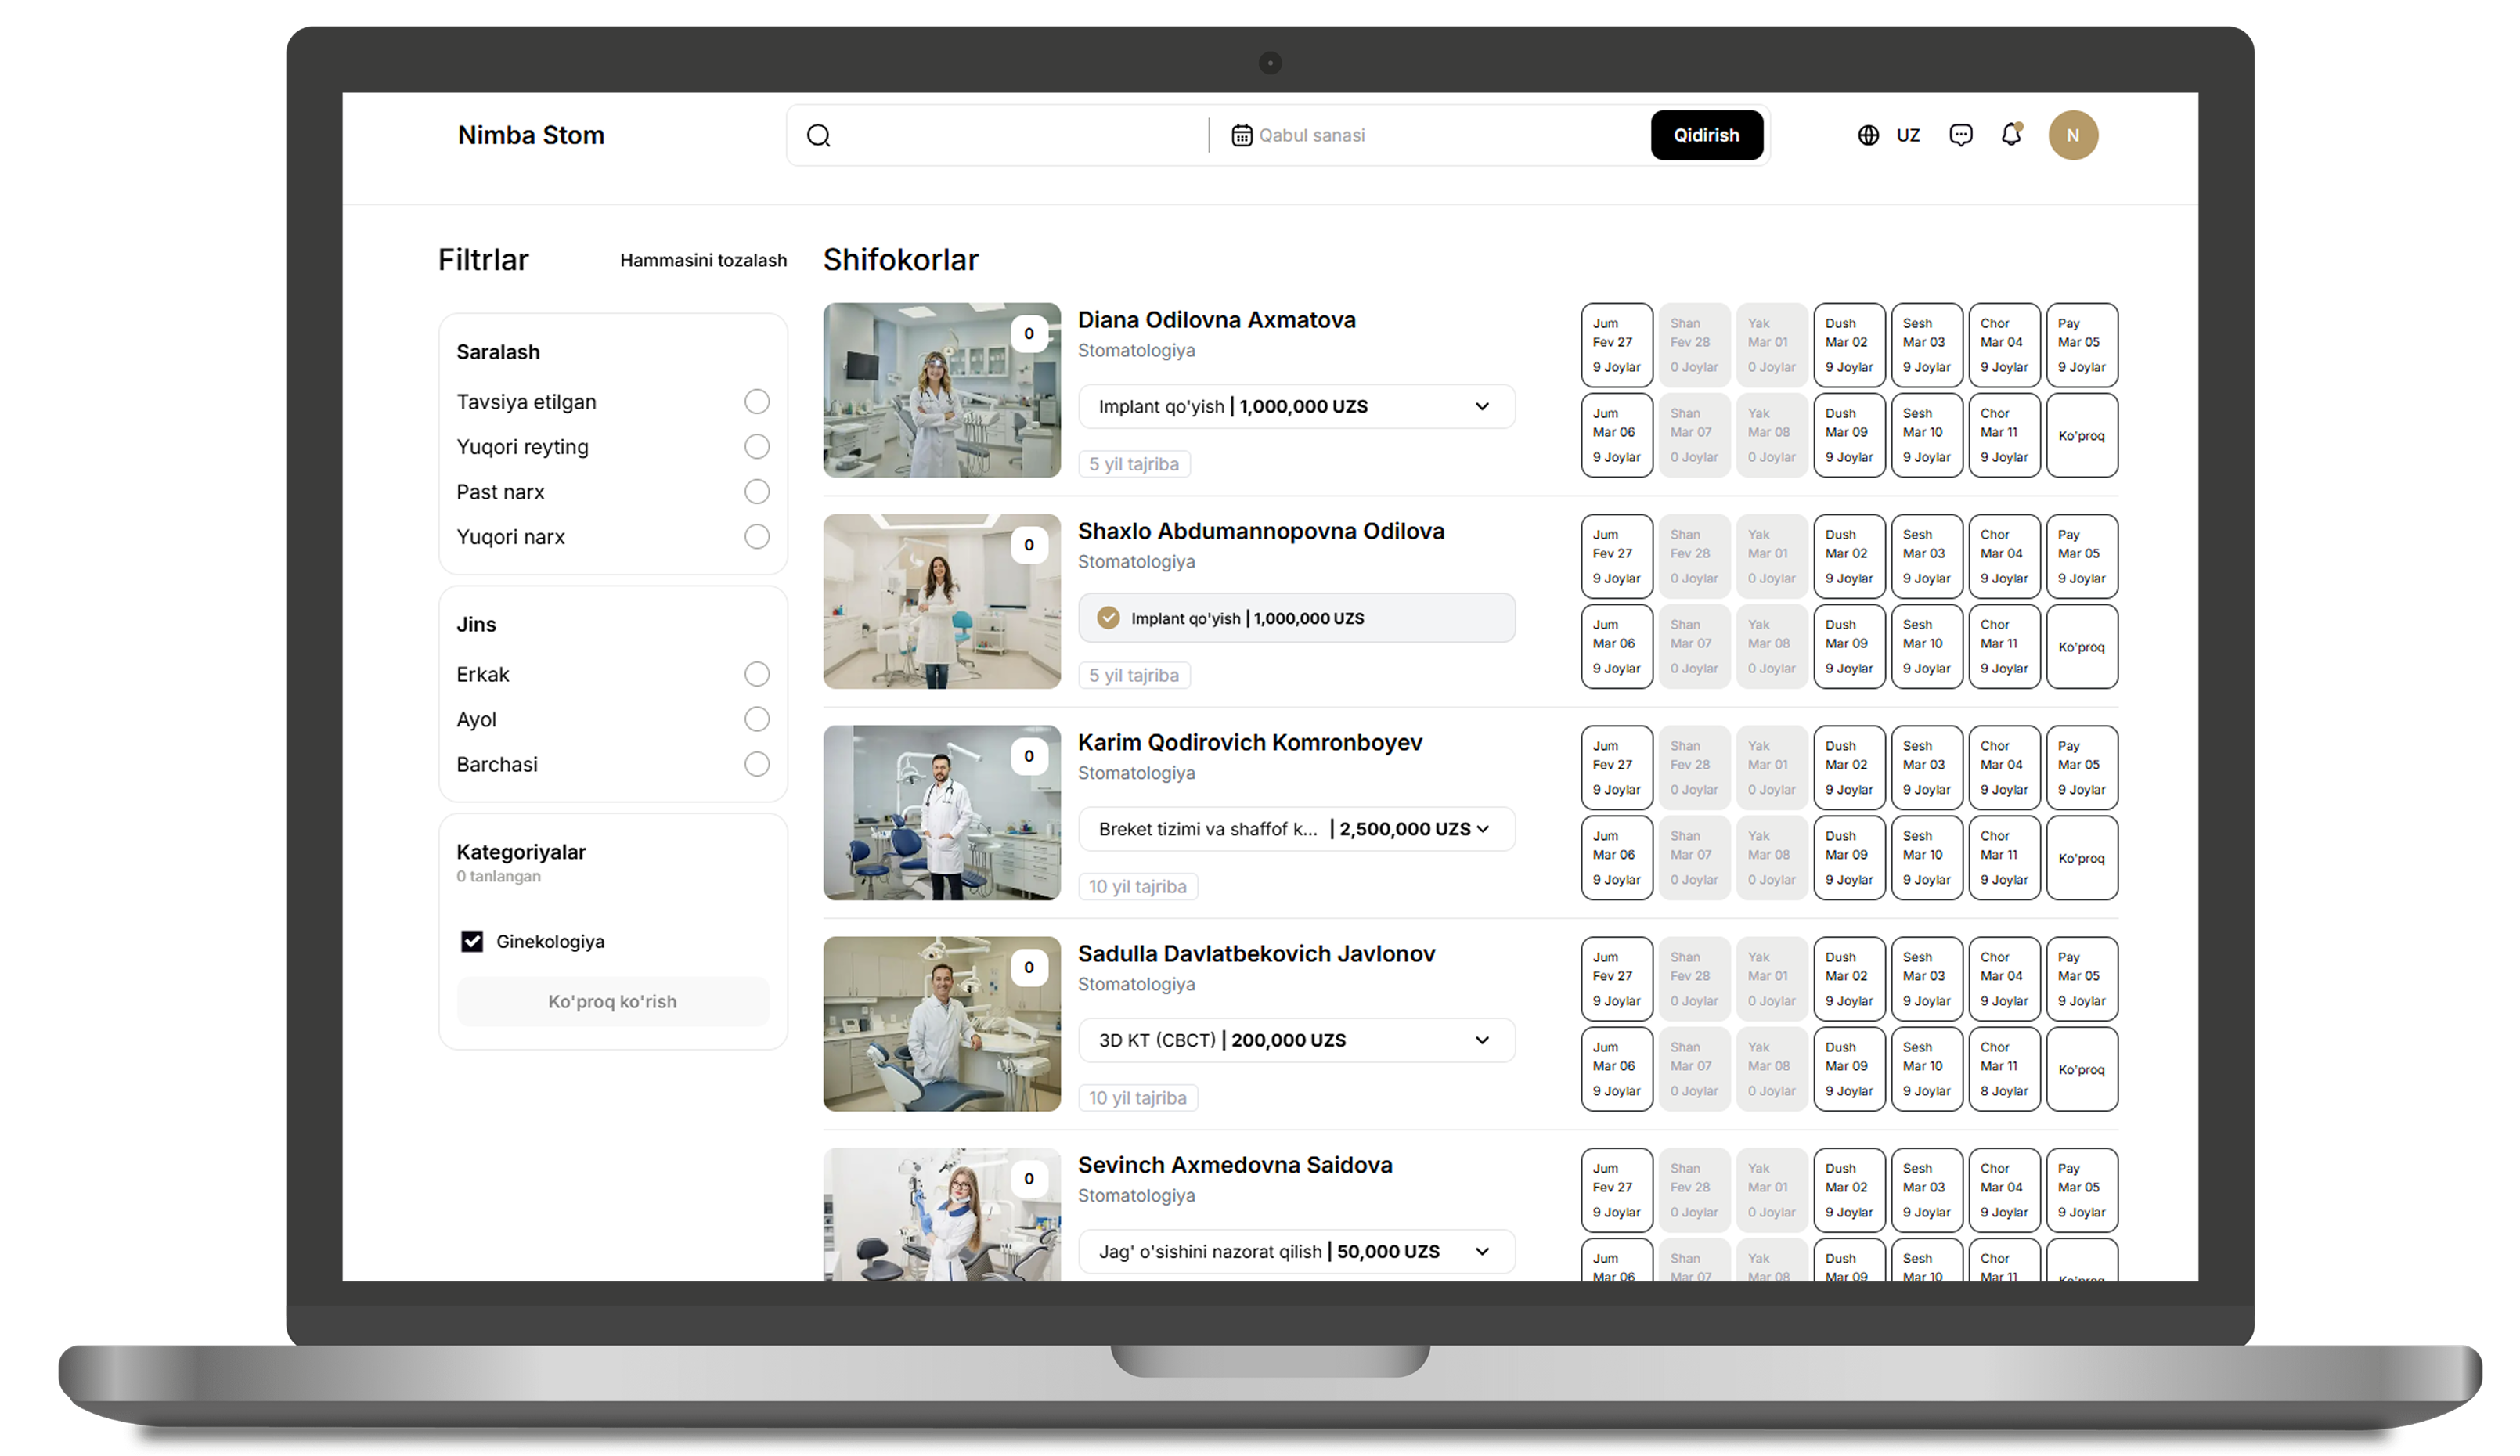
Task: Uncheck the Ginekologiya category checkbox
Action: tap(472, 941)
